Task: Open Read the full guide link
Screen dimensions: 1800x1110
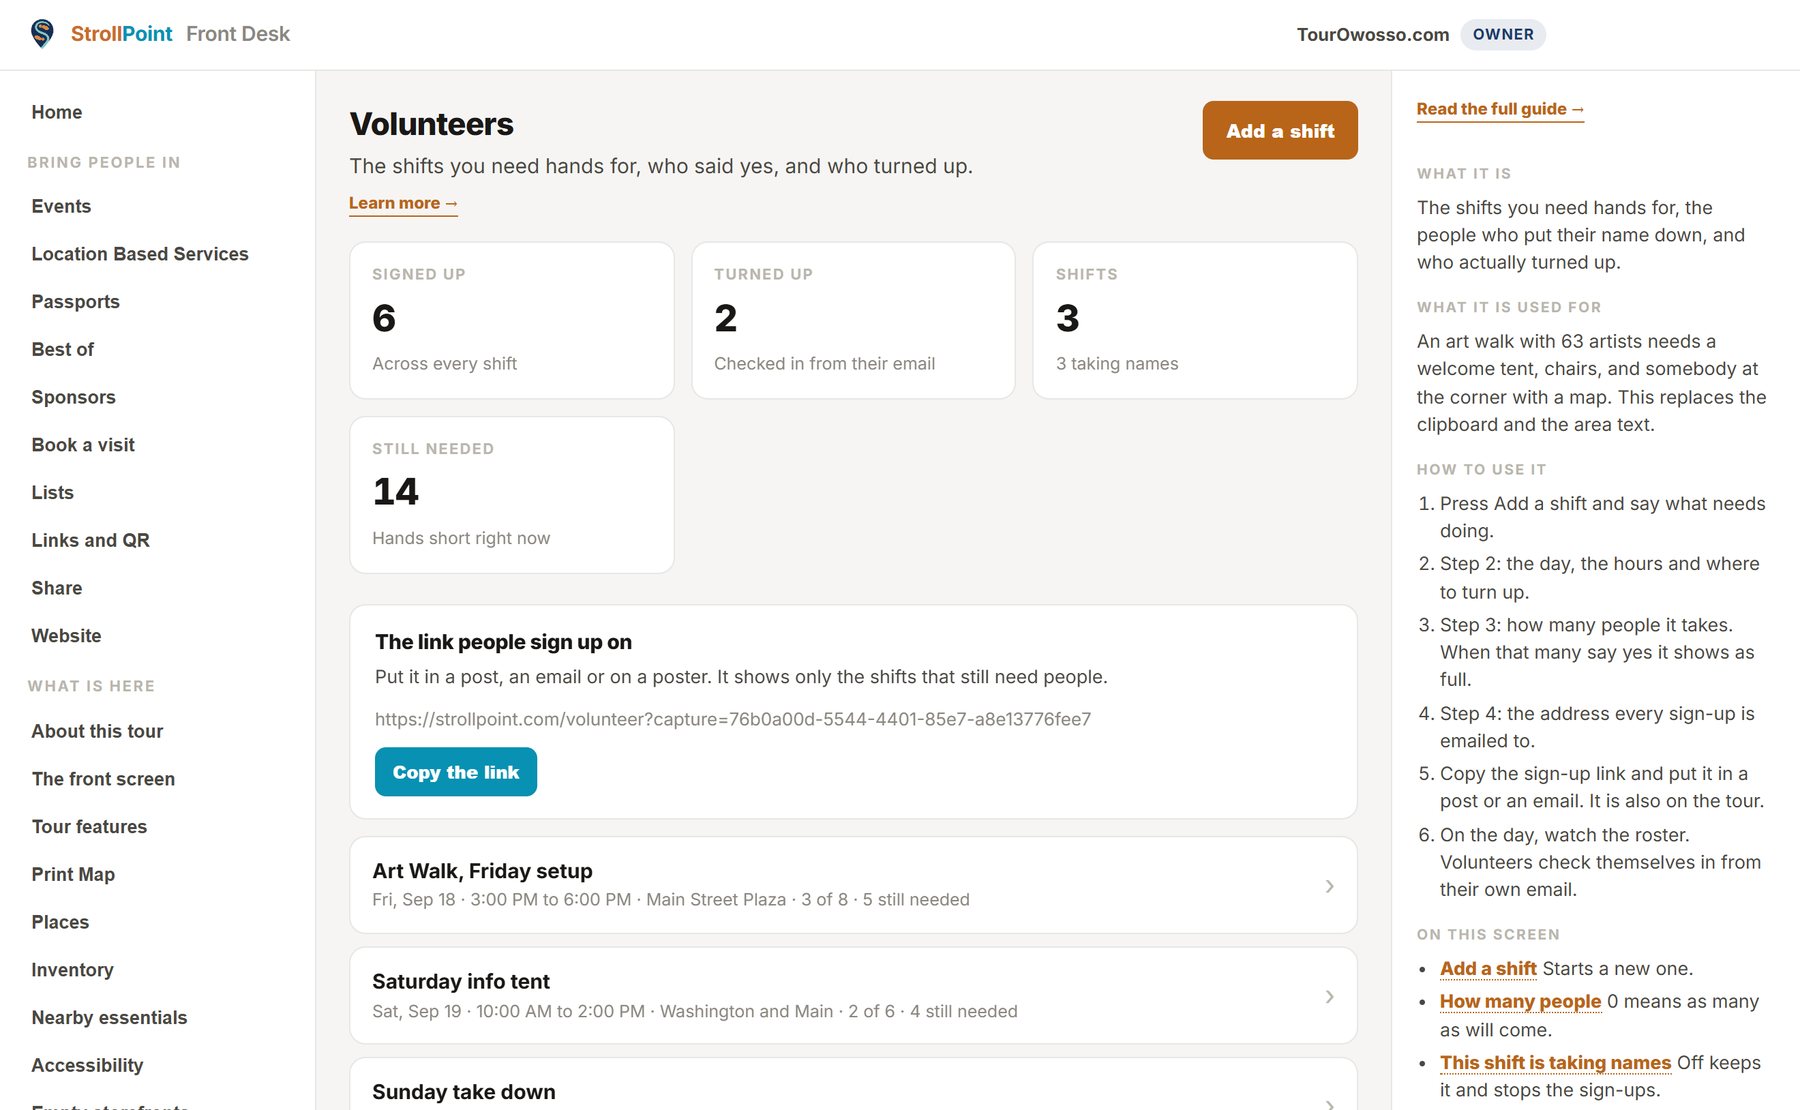Action: point(1500,109)
